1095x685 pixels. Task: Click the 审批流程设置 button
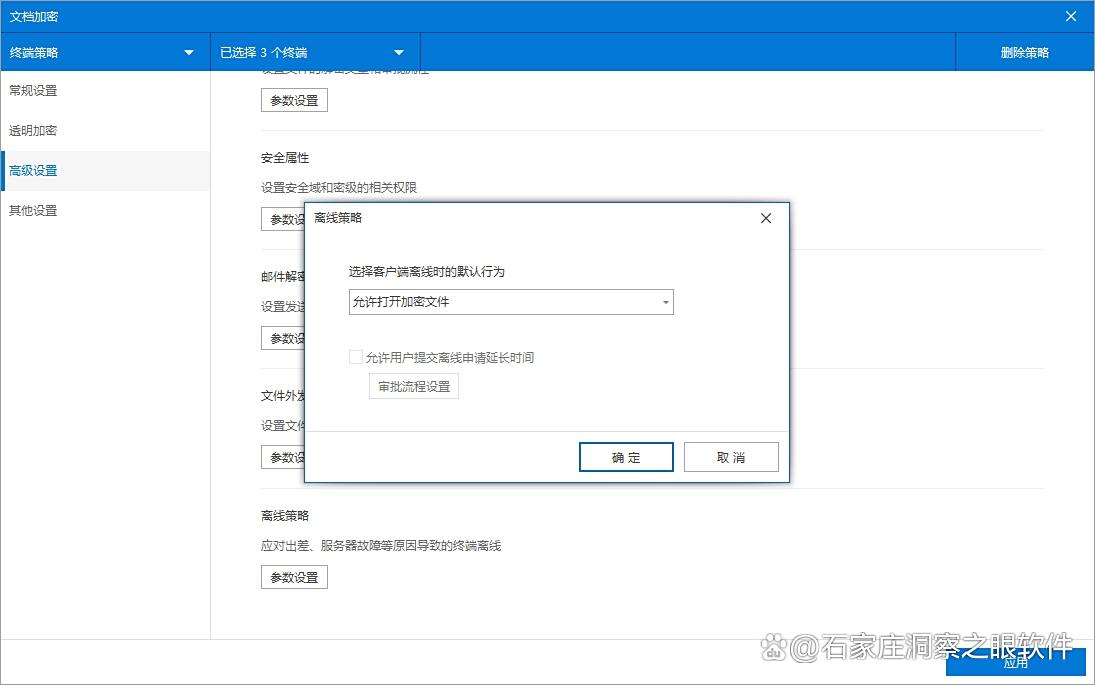click(x=414, y=387)
